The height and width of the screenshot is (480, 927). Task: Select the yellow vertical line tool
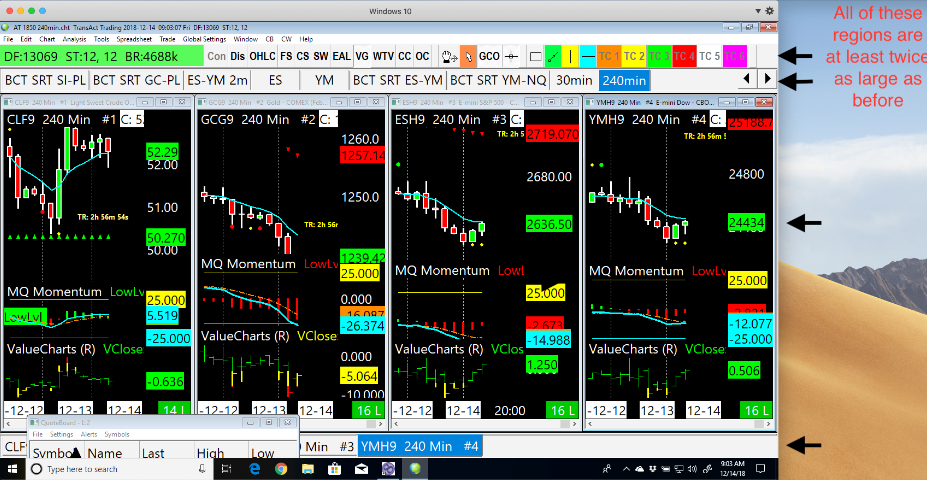coord(571,57)
